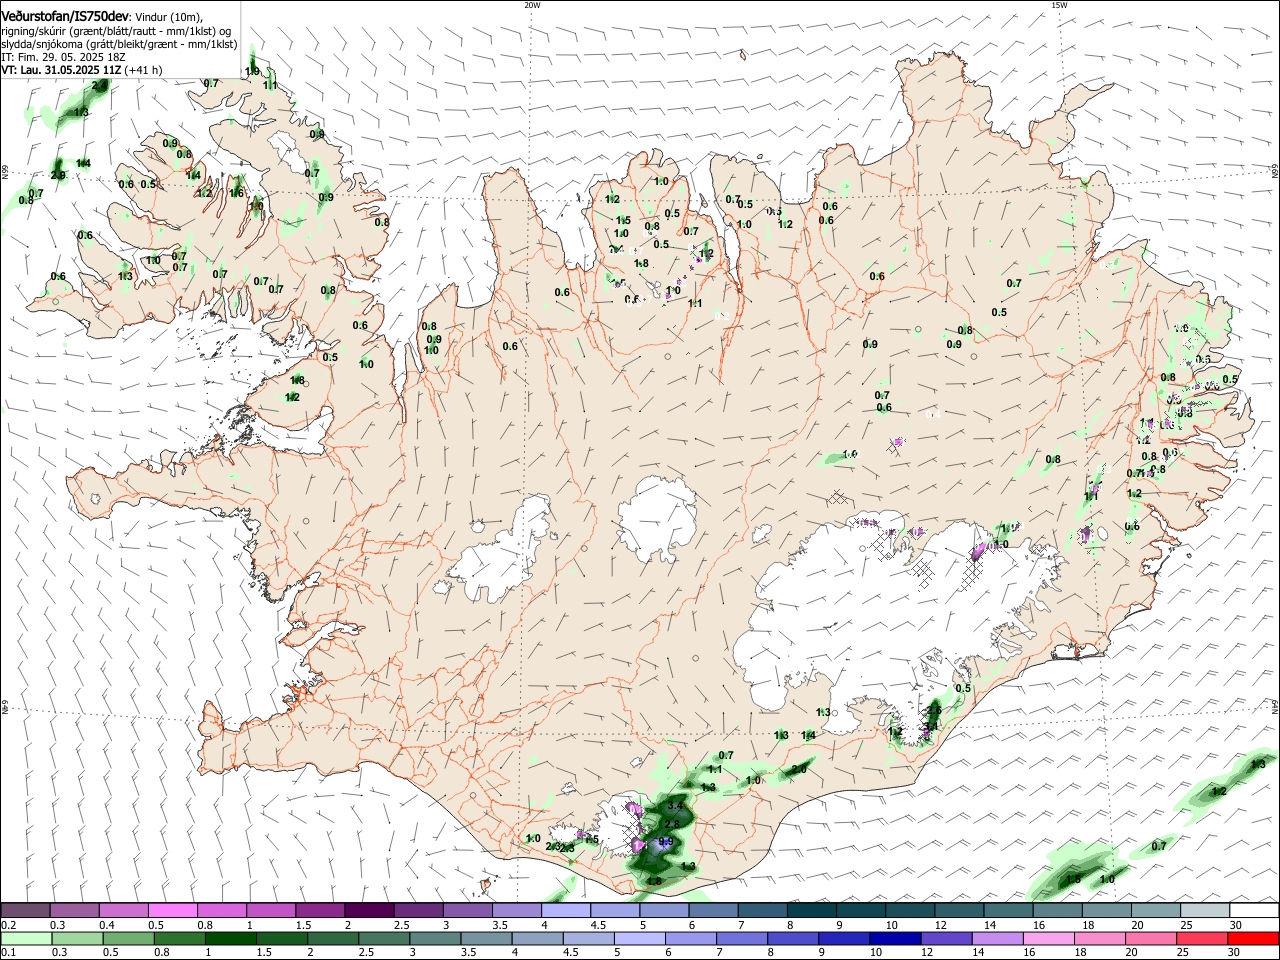Click the '(+41 h)' forecast offset text
The height and width of the screenshot is (960, 1280).
pyautogui.click(x=144, y=70)
